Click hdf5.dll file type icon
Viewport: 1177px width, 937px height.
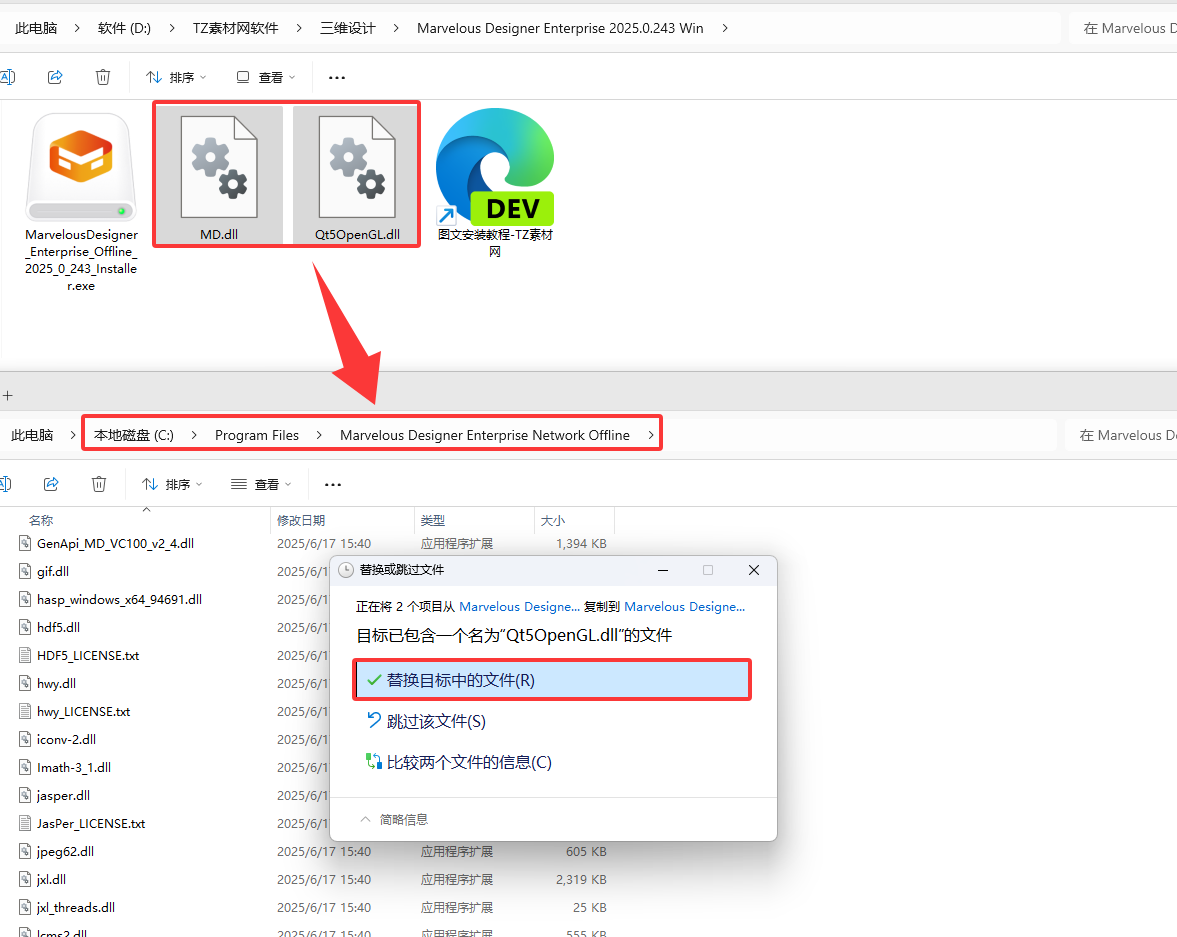coord(25,627)
